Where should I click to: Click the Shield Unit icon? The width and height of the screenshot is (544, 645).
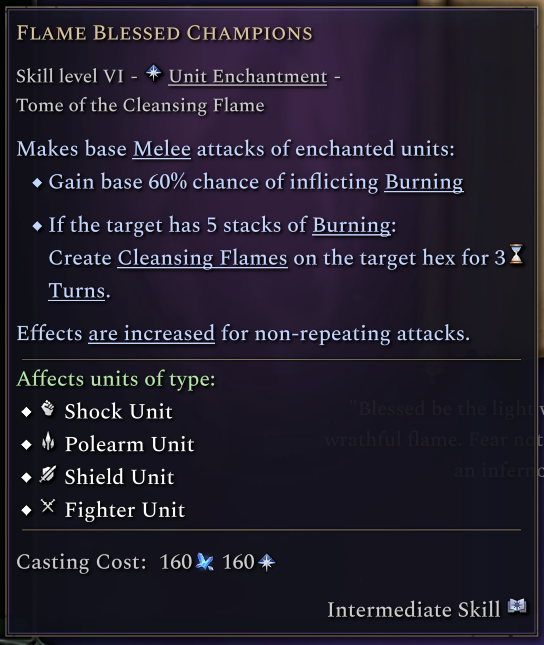[48, 474]
